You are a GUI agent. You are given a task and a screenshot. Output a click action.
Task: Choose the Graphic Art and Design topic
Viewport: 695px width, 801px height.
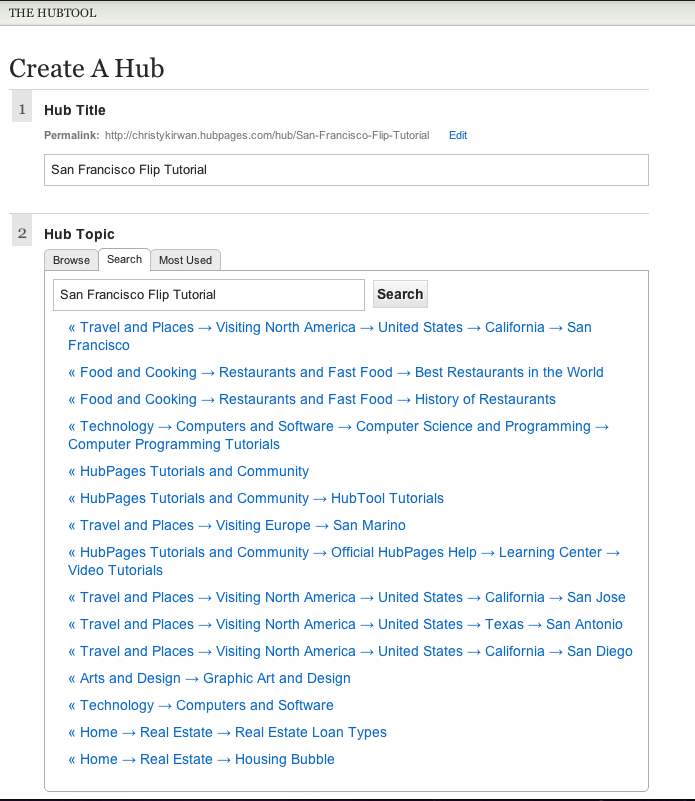click(209, 678)
